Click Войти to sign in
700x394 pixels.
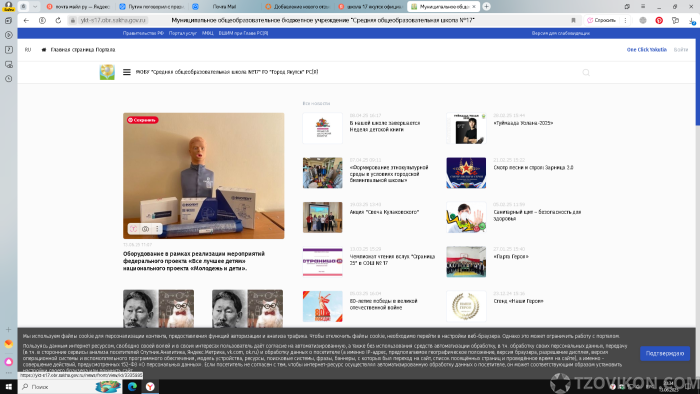point(681,50)
